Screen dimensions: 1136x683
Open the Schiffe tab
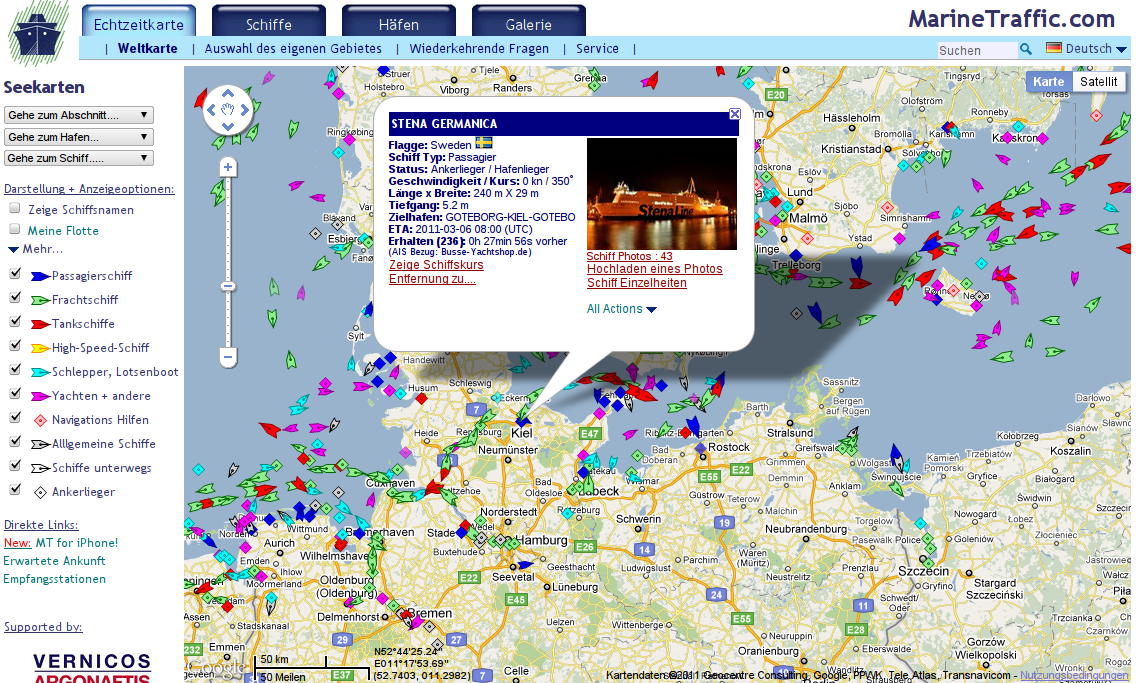click(x=269, y=22)
